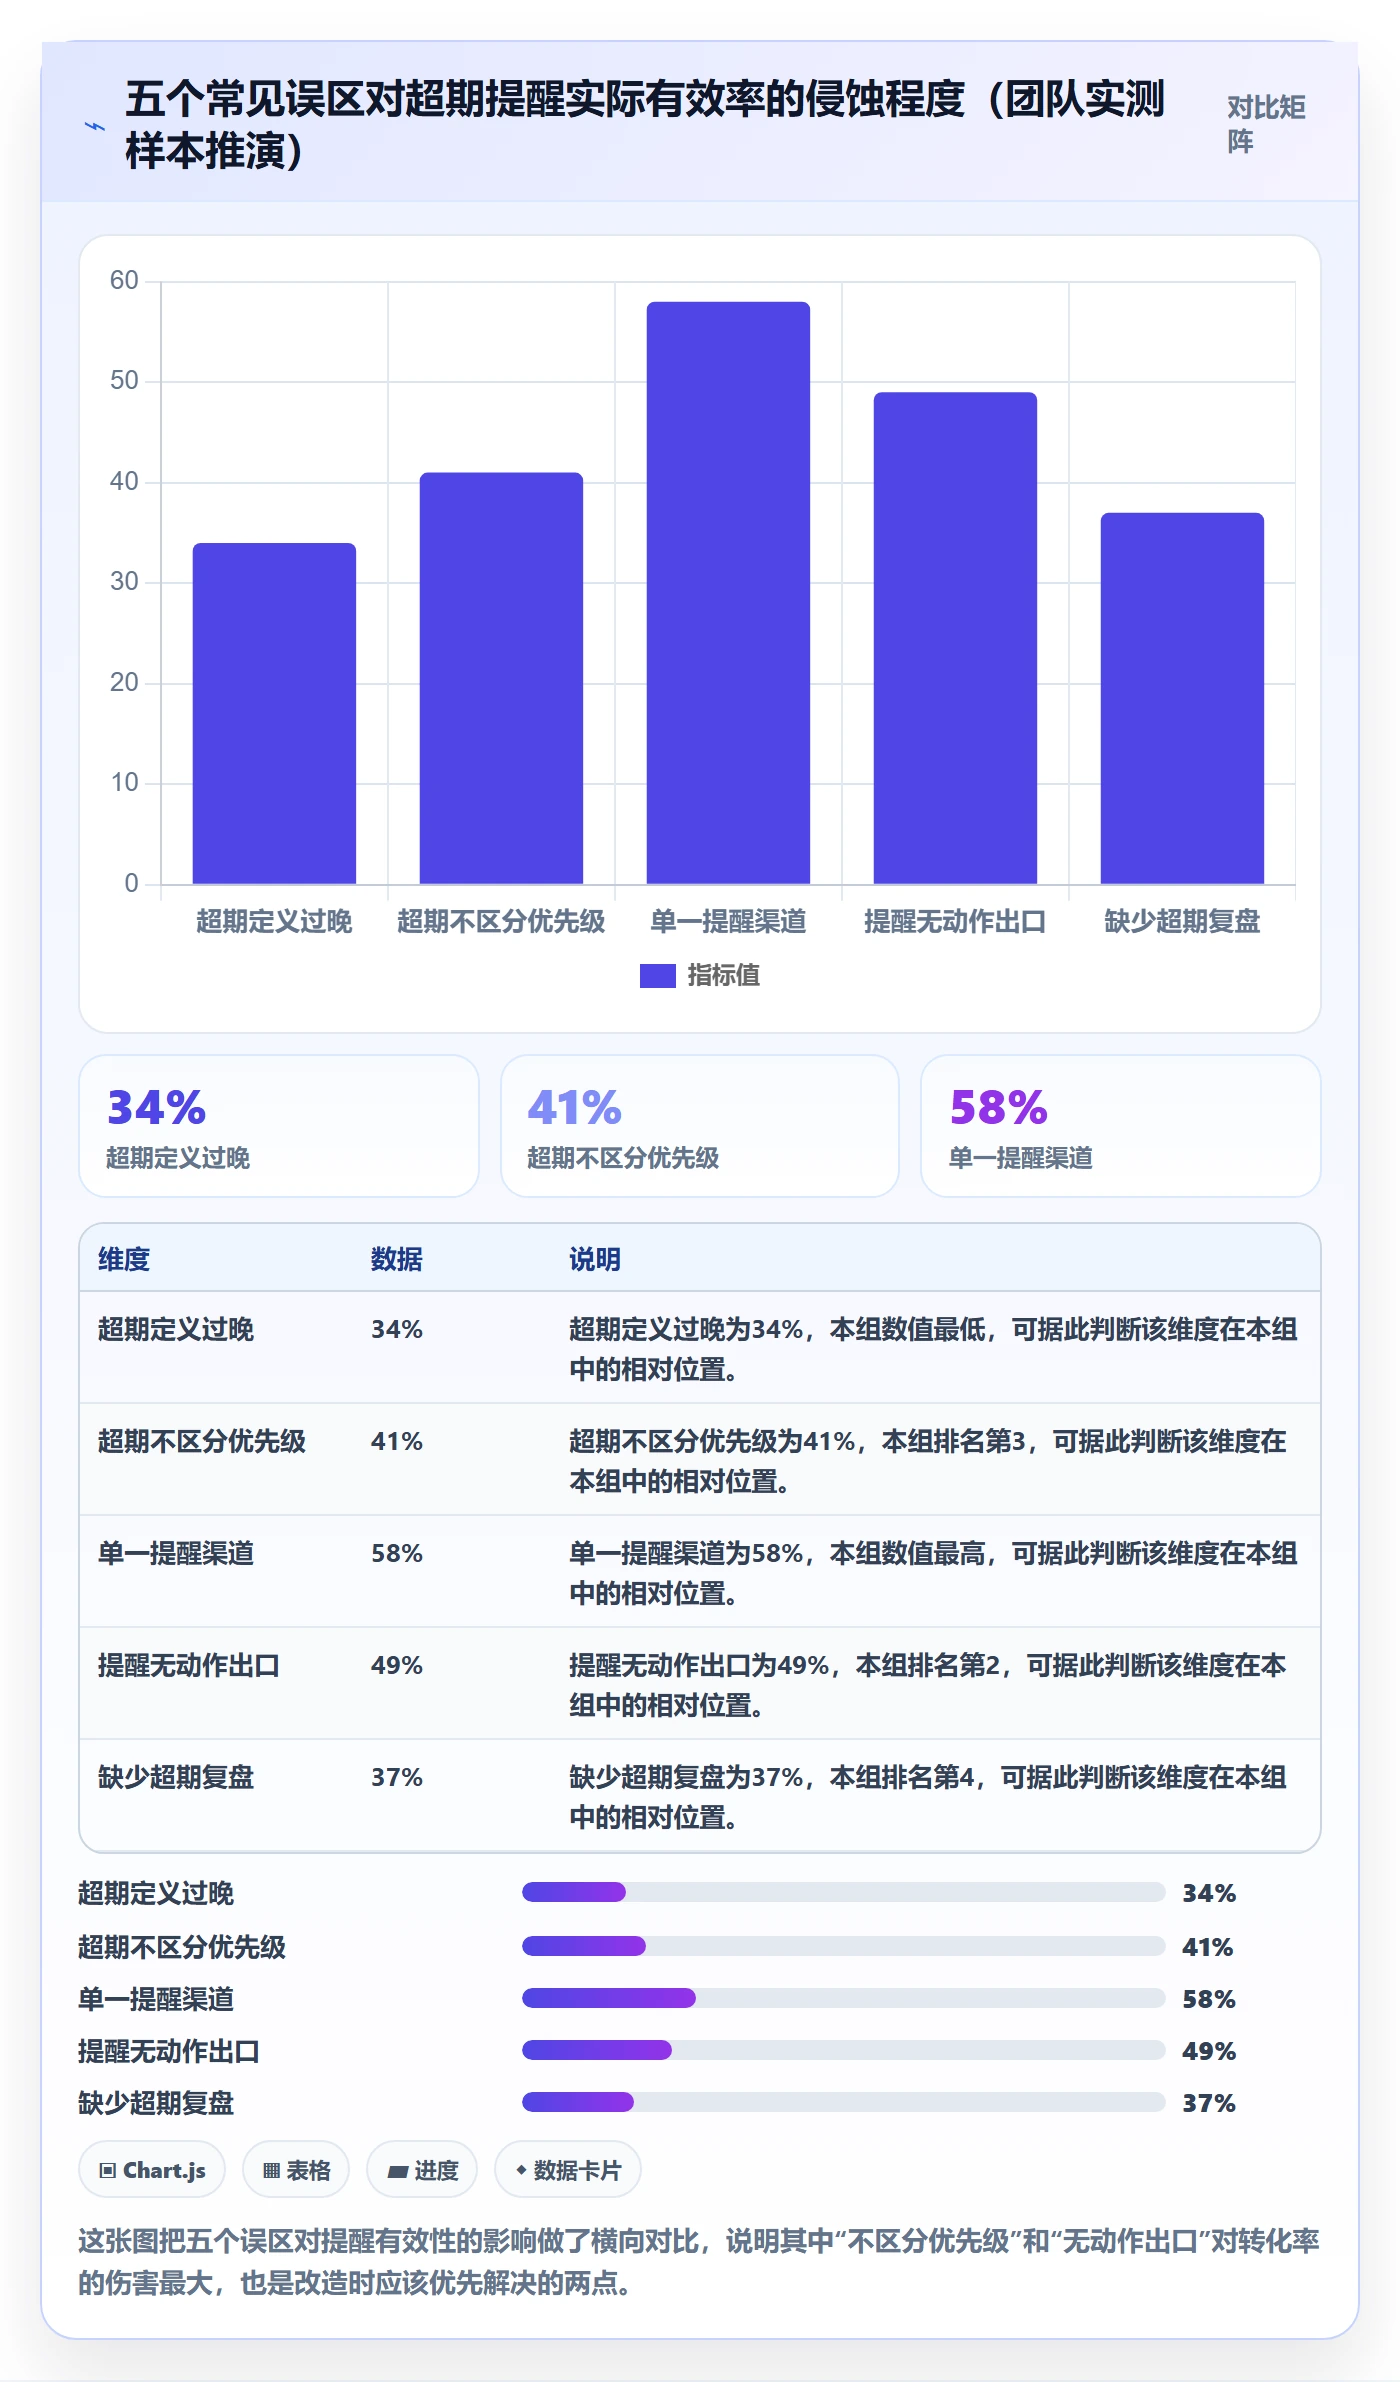
Task: Click the 49% value in table
Action: point(397,1665)
